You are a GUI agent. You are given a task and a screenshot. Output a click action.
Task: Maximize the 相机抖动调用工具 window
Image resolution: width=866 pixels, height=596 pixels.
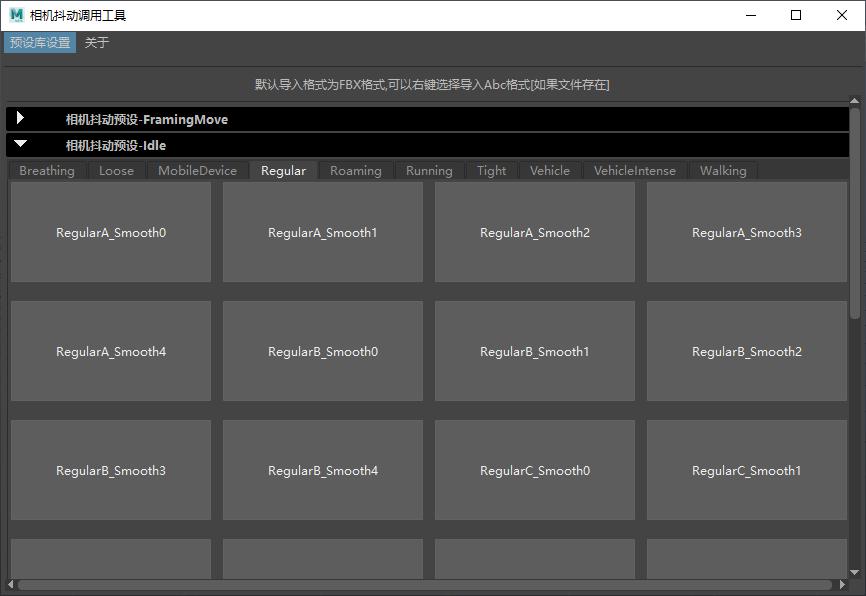[796, 15]
